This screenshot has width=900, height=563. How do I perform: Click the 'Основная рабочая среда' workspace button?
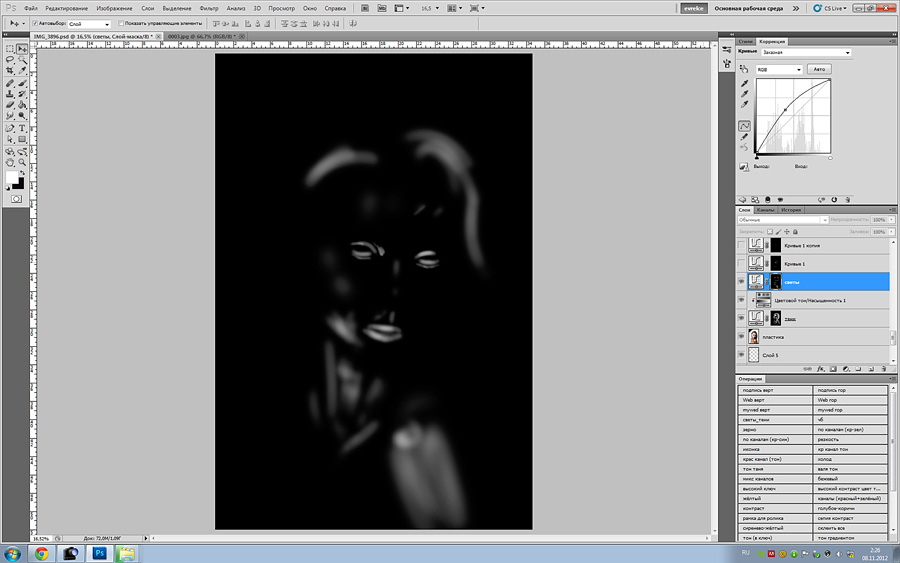click(x=748, y=9)
